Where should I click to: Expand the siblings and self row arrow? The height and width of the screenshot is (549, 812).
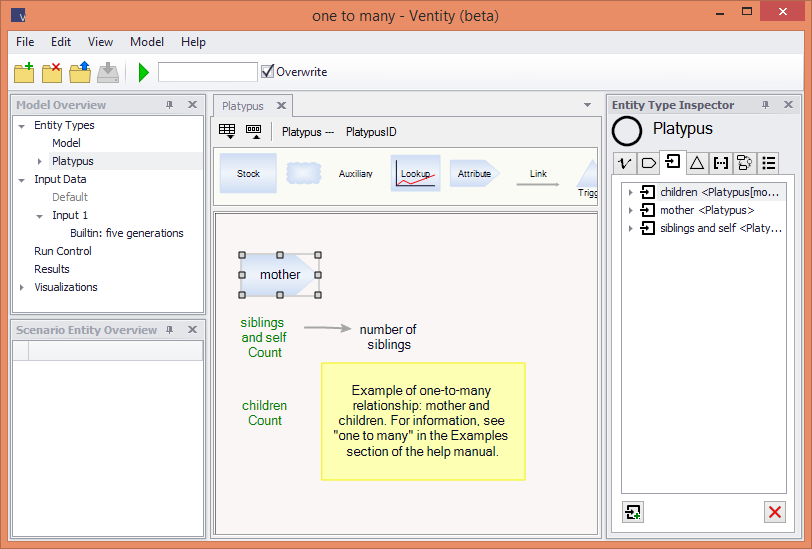[x=630, y=228]
